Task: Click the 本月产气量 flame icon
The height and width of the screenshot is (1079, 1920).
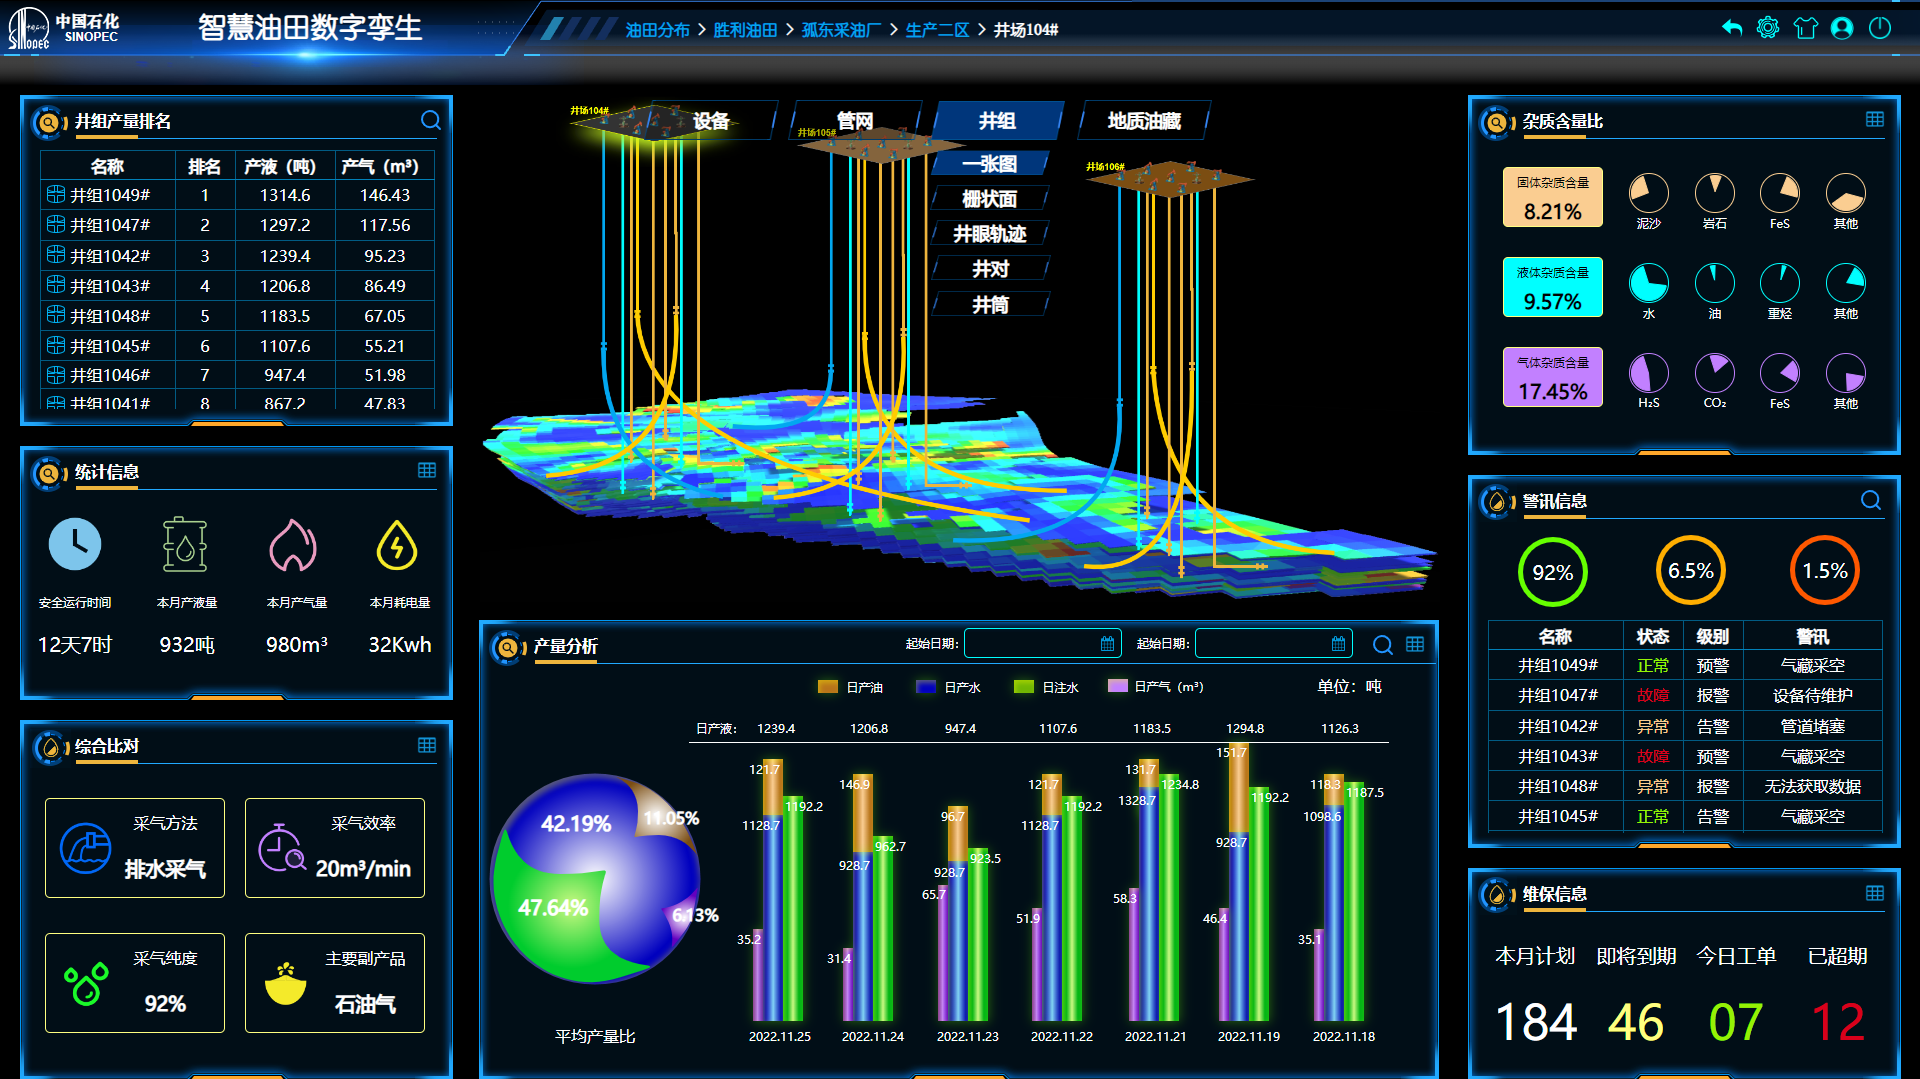Action: [293, 545]
